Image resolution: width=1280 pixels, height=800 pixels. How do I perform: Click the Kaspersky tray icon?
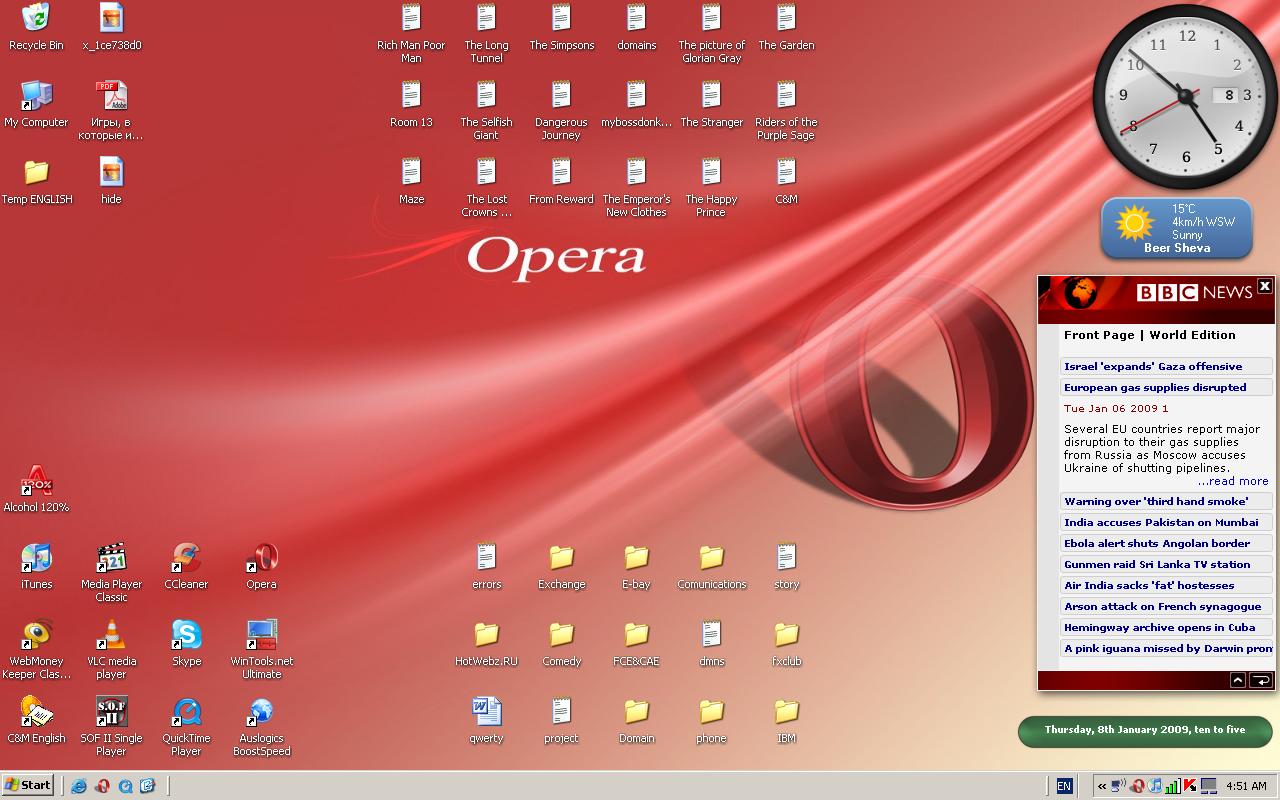point(1190,786)
